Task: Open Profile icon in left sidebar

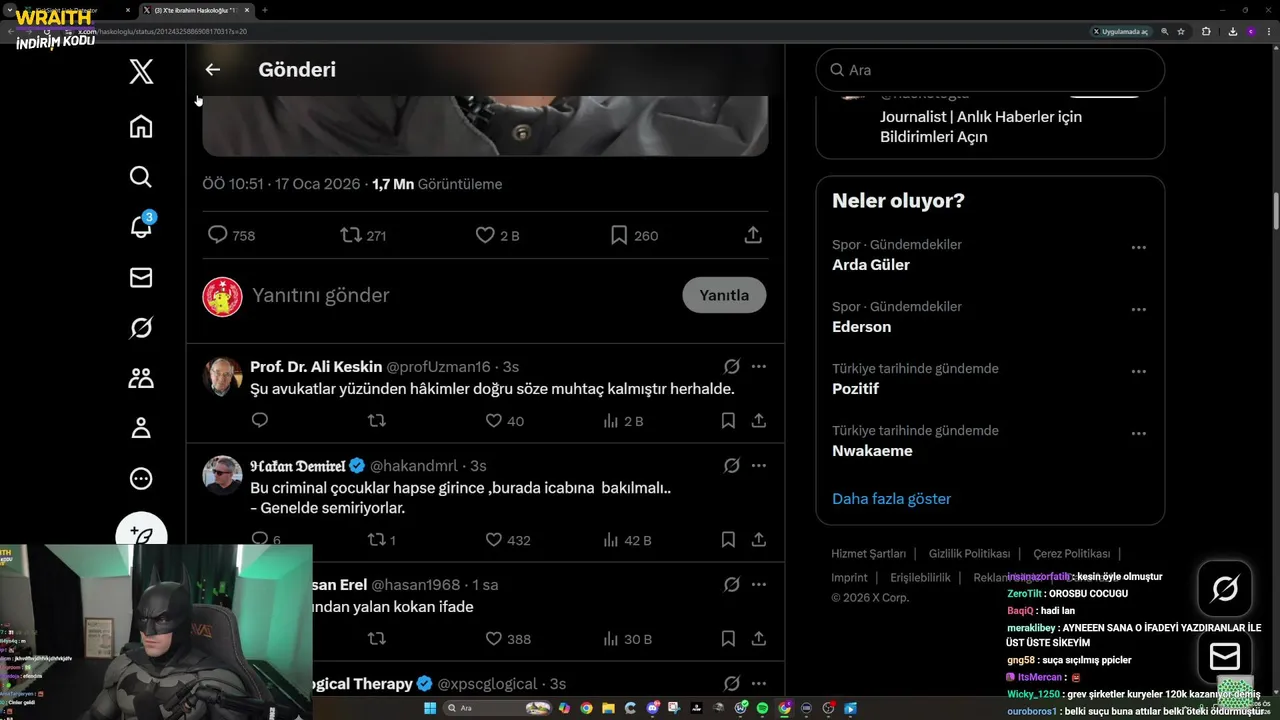Action: point(141,428)
